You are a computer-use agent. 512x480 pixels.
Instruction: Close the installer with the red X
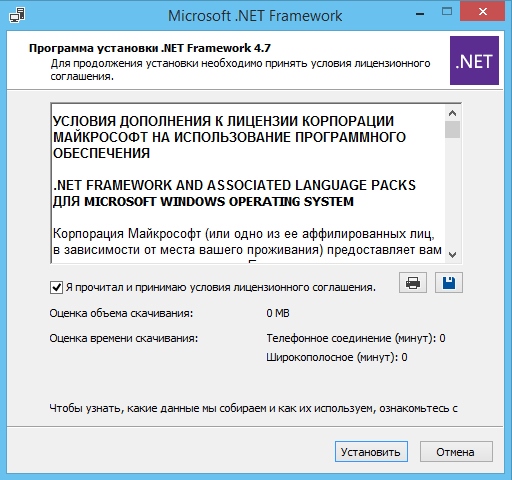pos(482,12)
